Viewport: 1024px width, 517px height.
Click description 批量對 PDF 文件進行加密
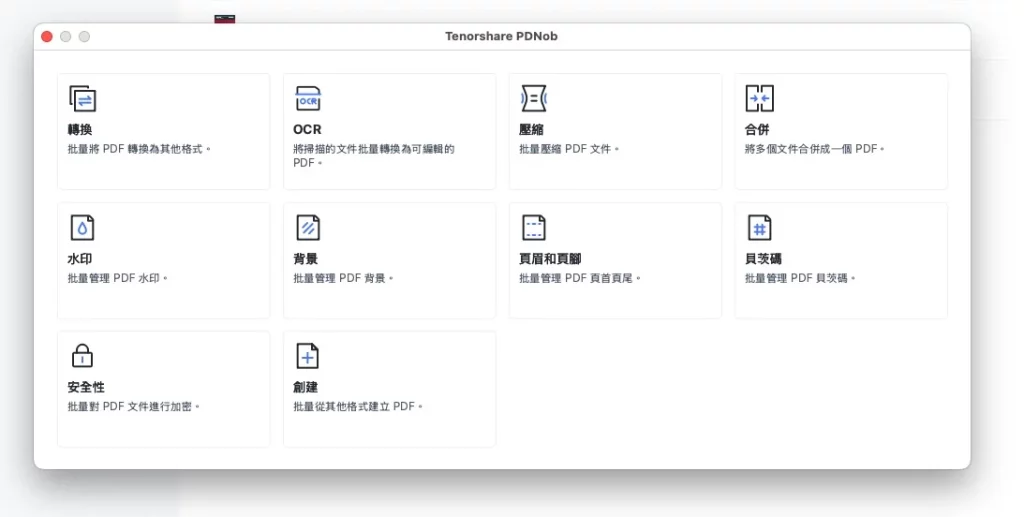click(134, 407)
